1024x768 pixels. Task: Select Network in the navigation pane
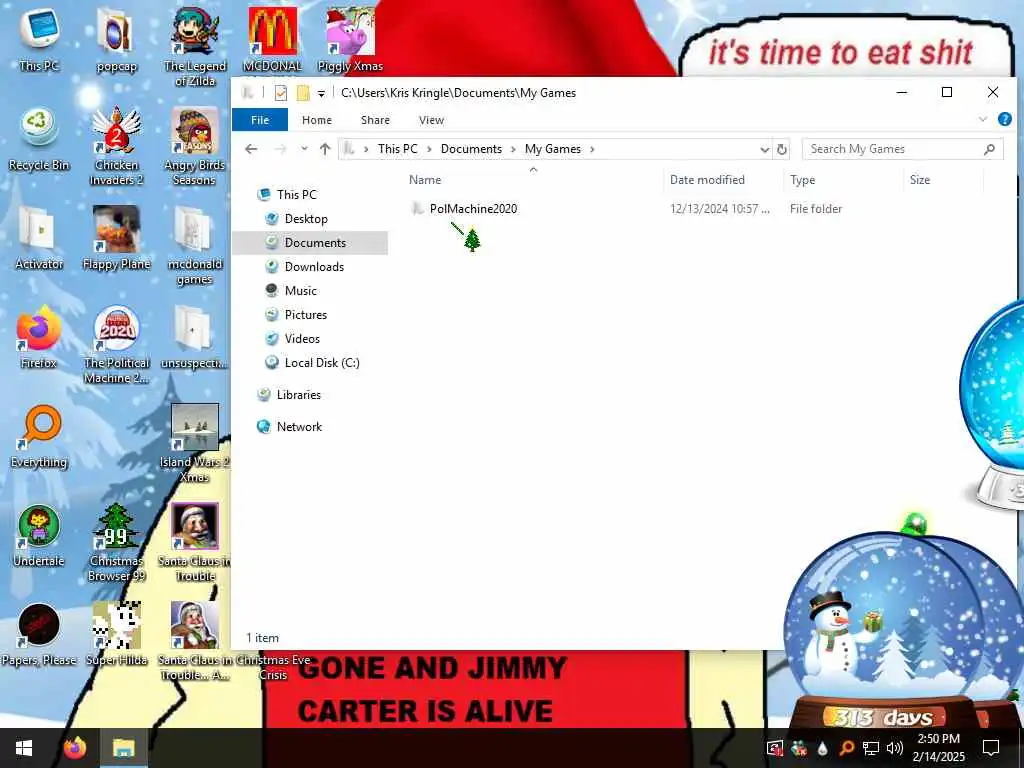[x=299, y=426]
